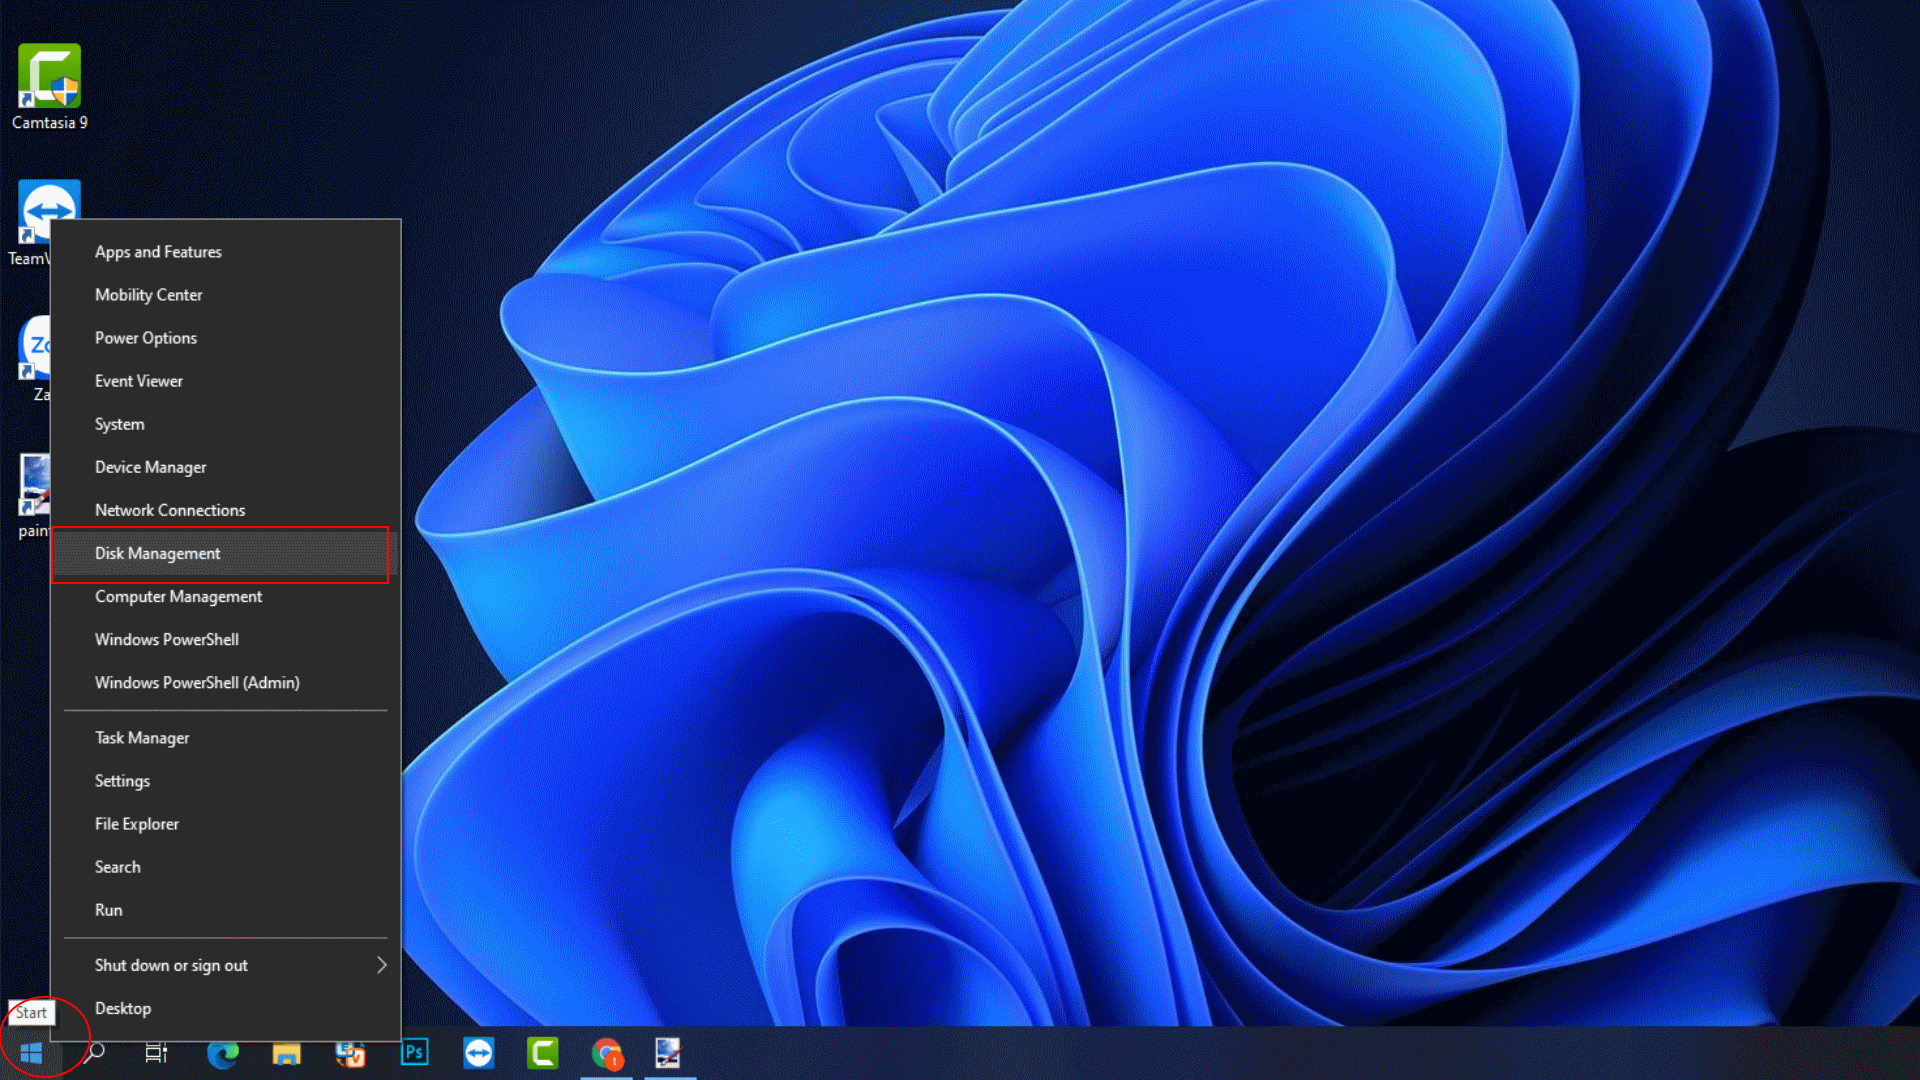Select Disk Management menu entry
The width and height of the screenshot is (1920, 1080).
tap(158, 553)
